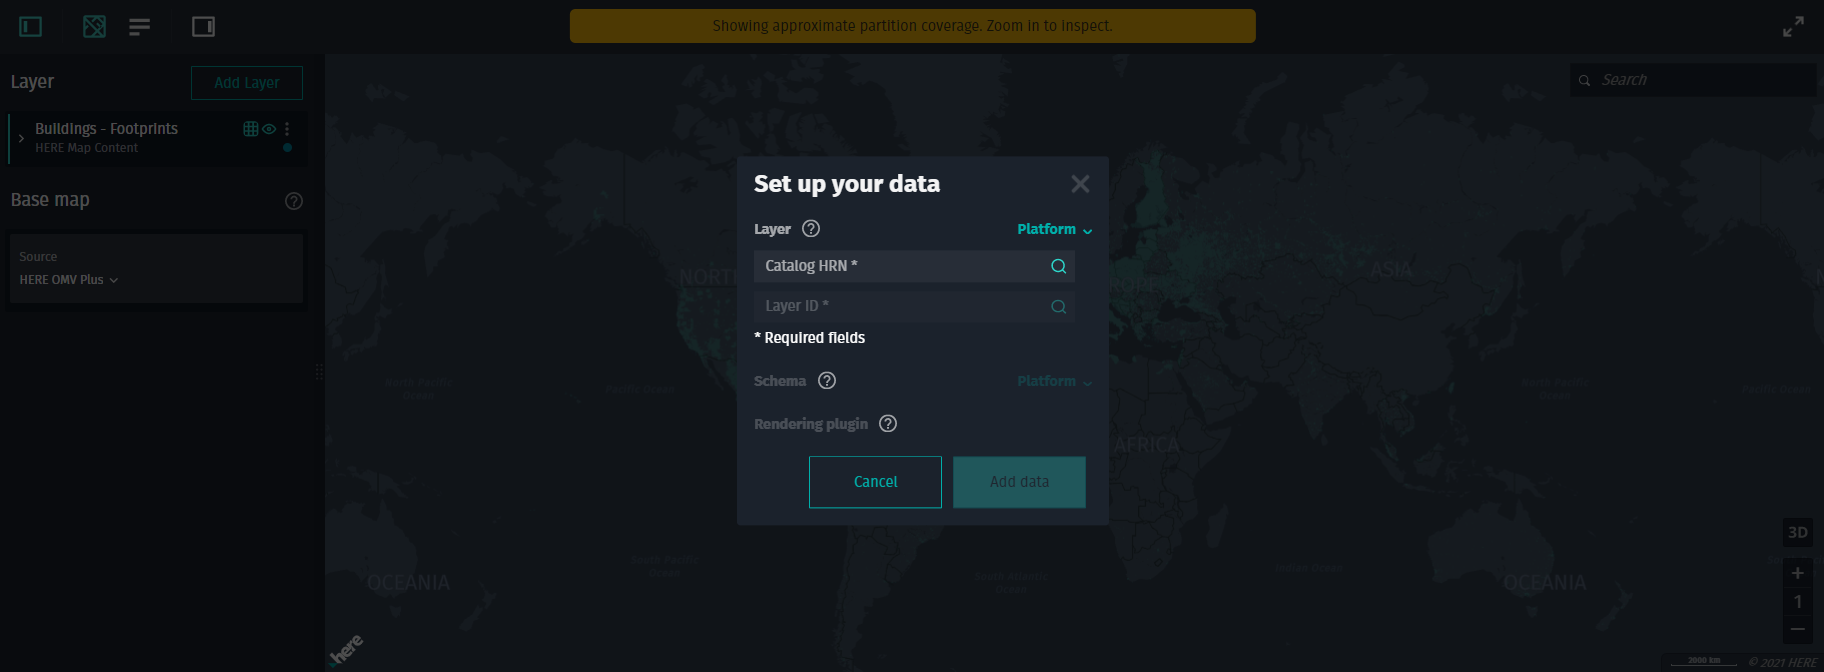Open the Schema help icon
Screen dimensions: 1824x672
[x=827, y=381]
